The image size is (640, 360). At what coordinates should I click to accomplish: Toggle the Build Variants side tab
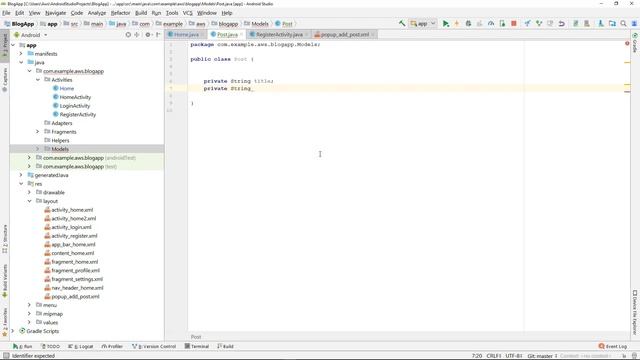coord(4,281)
